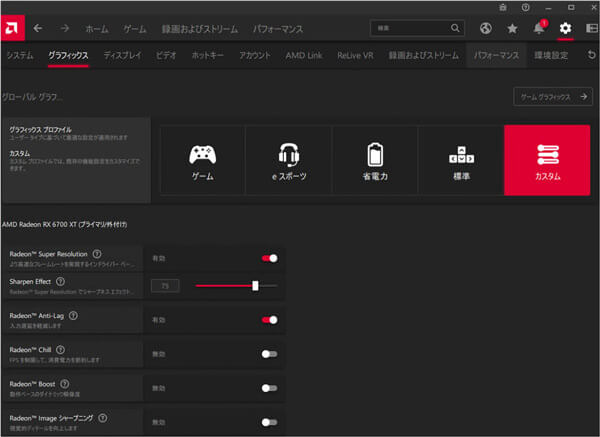The width and height of the screenshot is (600, 437).
Task: Switch to the グラフィックス tab
Action: click(x=68, y=55)
